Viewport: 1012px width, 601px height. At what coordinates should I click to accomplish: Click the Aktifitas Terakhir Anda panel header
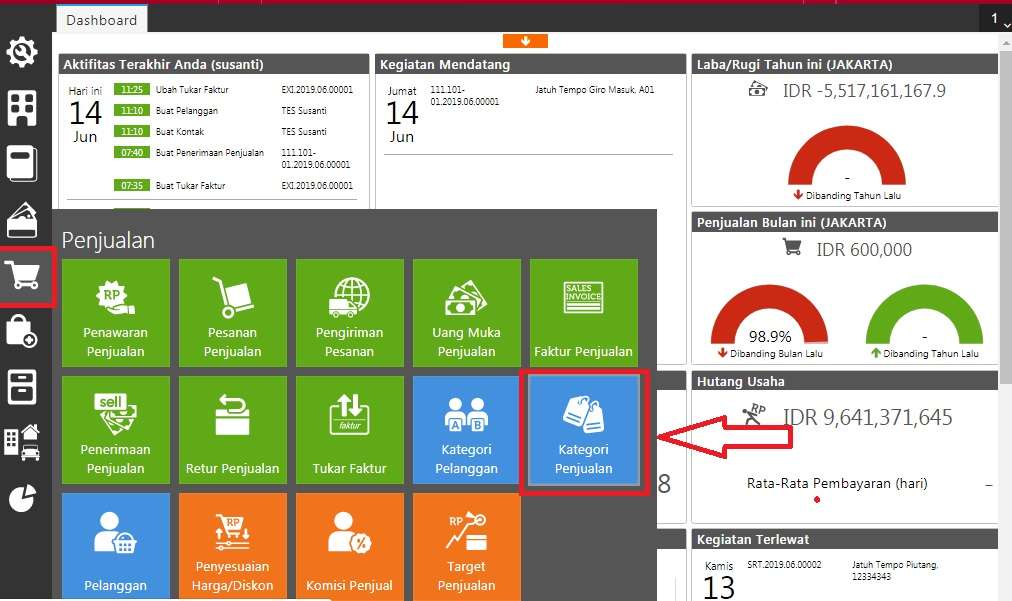pos(214,65)
